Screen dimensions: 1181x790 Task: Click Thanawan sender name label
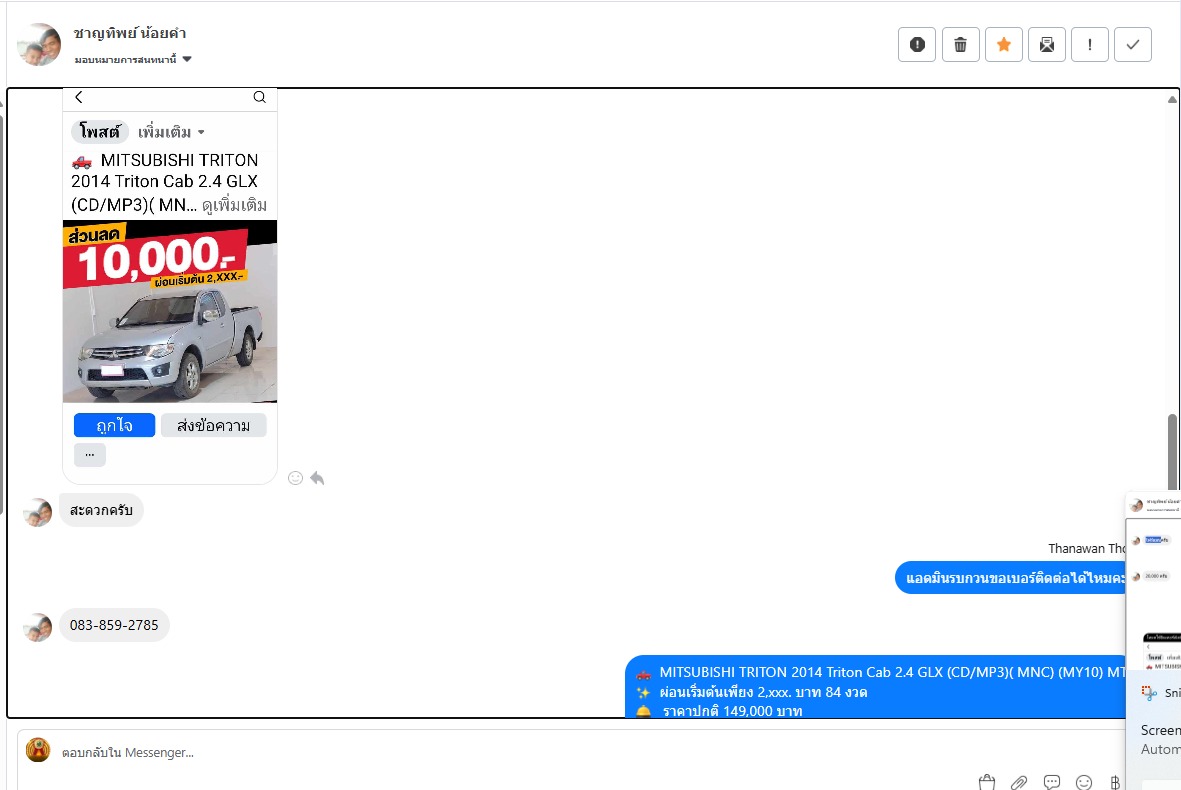(x=1087, y=548)
